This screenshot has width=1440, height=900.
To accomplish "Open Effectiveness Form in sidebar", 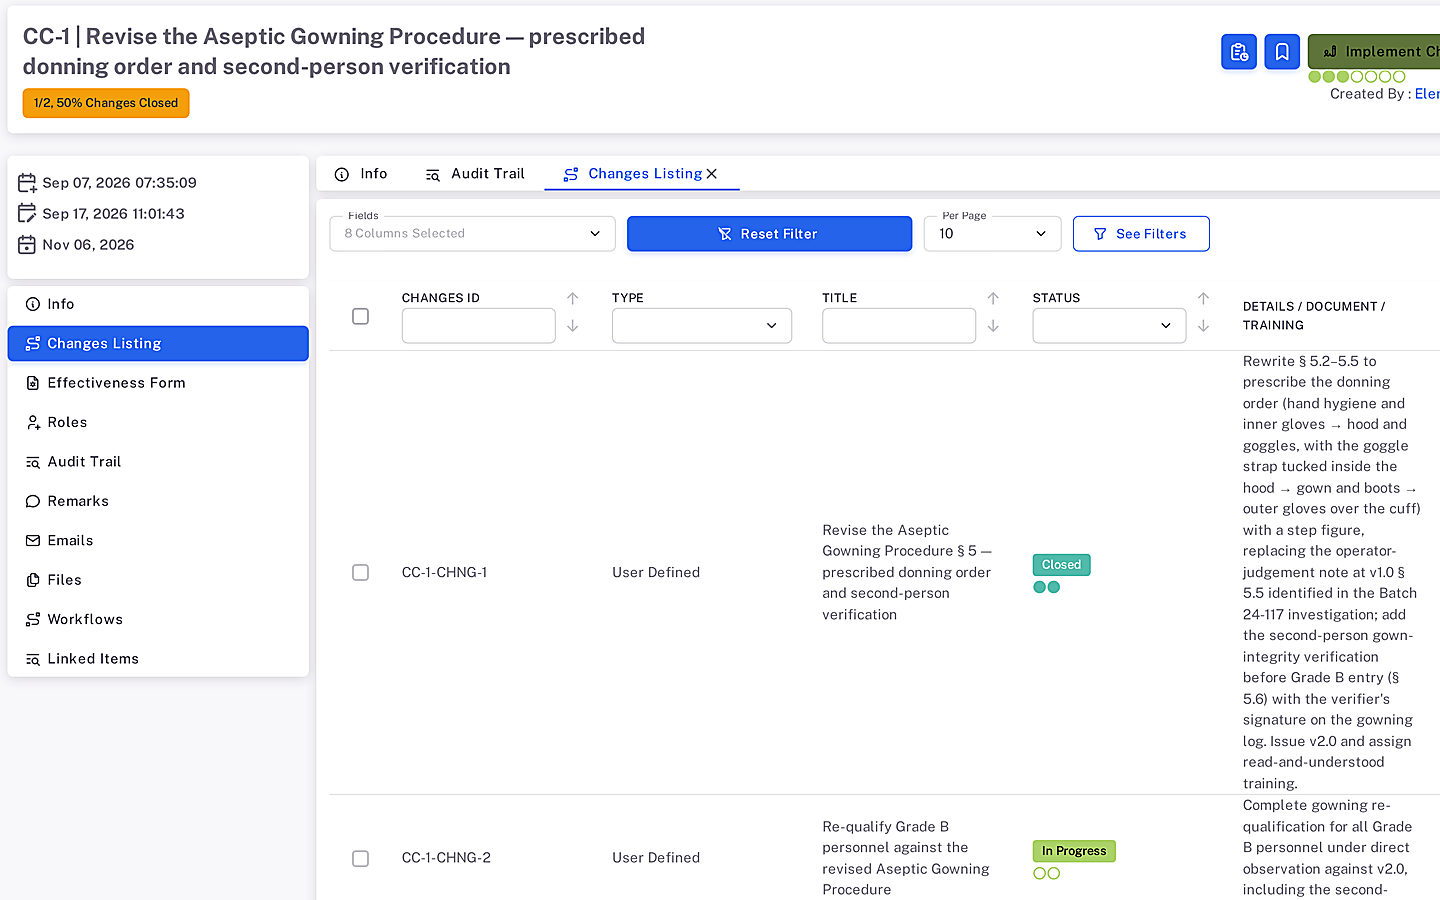I will tap(158, 383).
